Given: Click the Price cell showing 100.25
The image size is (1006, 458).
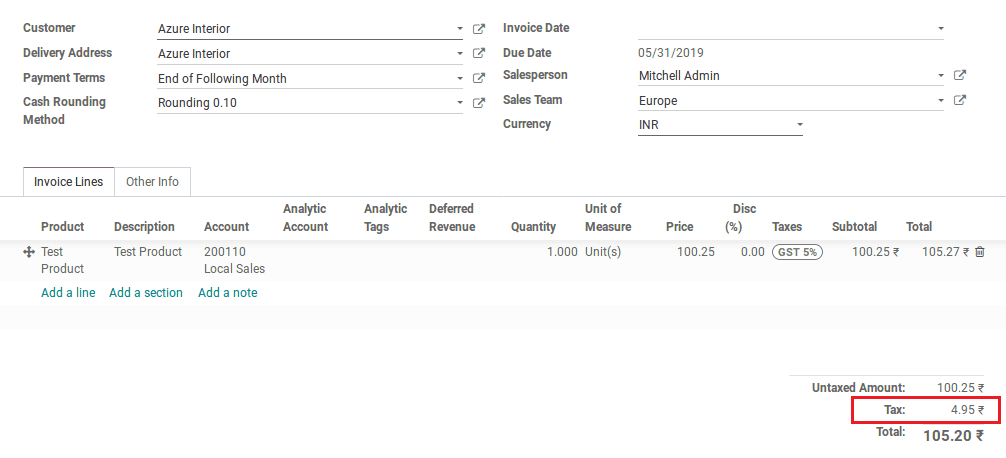Looking at the screenshot, I should tap(695, 252).
